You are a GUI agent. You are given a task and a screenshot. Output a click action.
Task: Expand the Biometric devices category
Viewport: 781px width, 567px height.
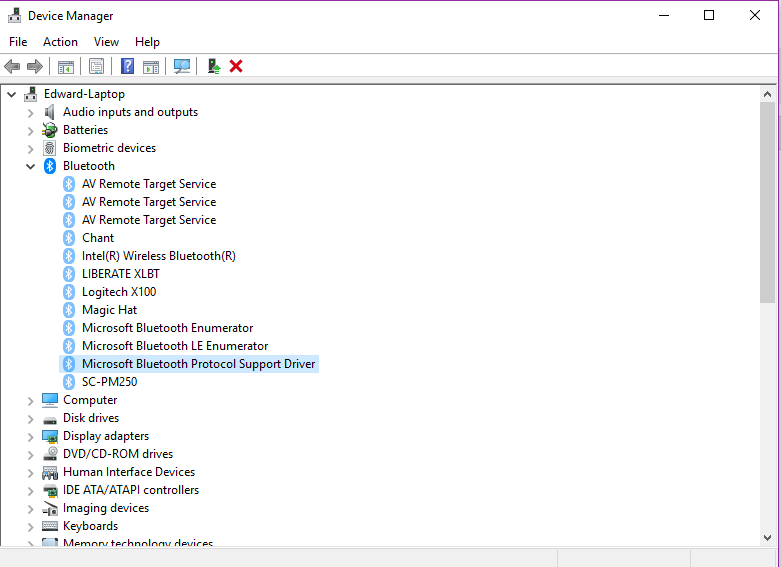pyautogui.click(x=31, y=149)
